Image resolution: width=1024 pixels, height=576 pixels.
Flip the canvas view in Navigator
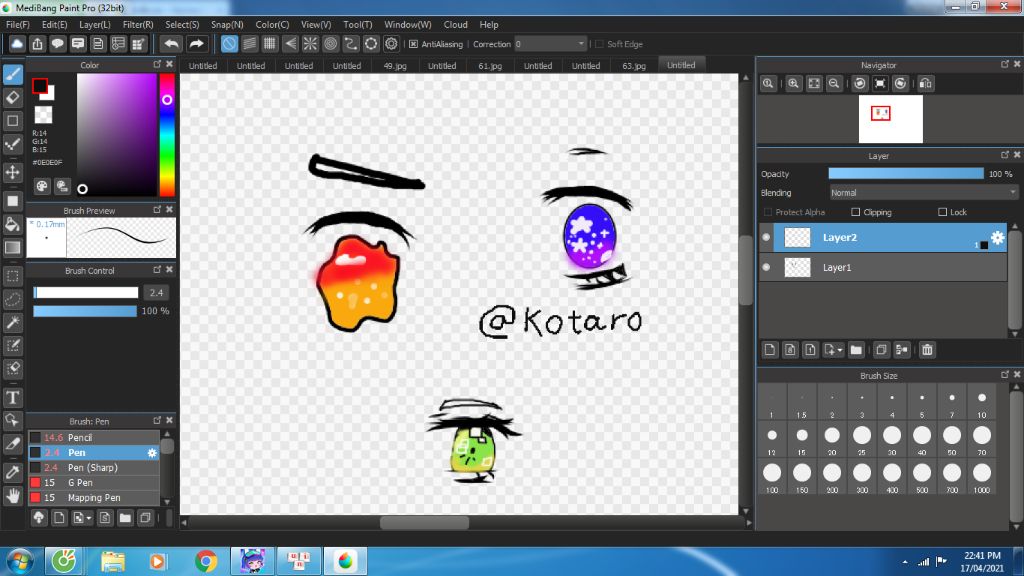(925, 84)
